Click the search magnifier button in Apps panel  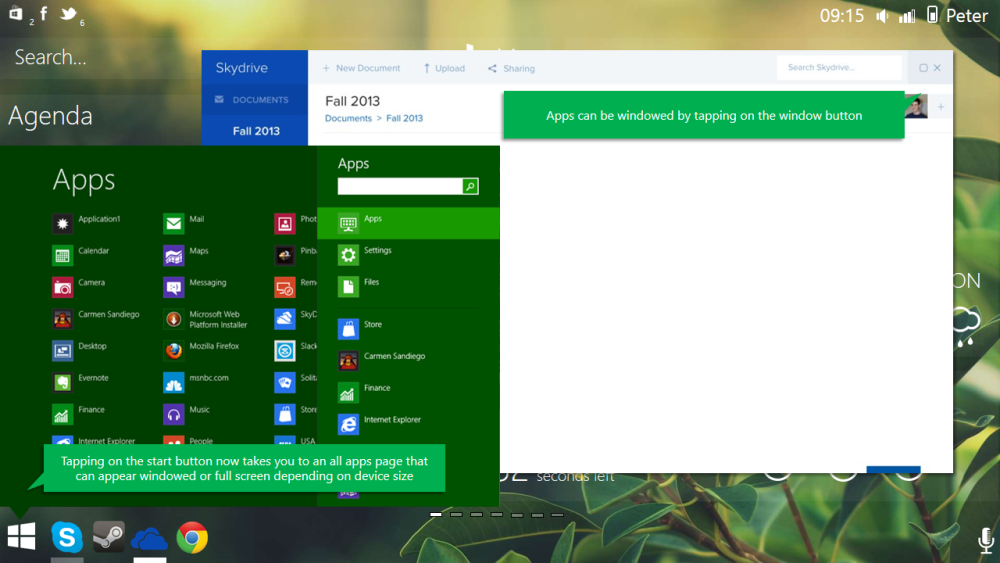(x=470, y=186)
